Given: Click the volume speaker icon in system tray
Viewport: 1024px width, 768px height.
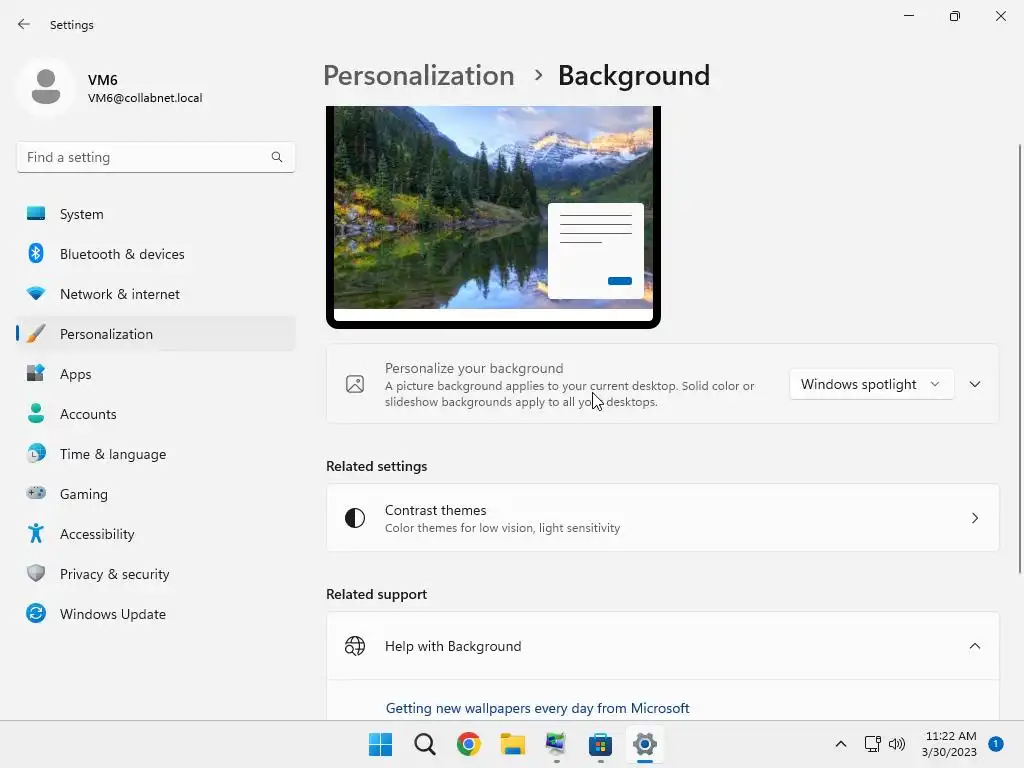Looking at the screenshot, I should pos(897,744).
